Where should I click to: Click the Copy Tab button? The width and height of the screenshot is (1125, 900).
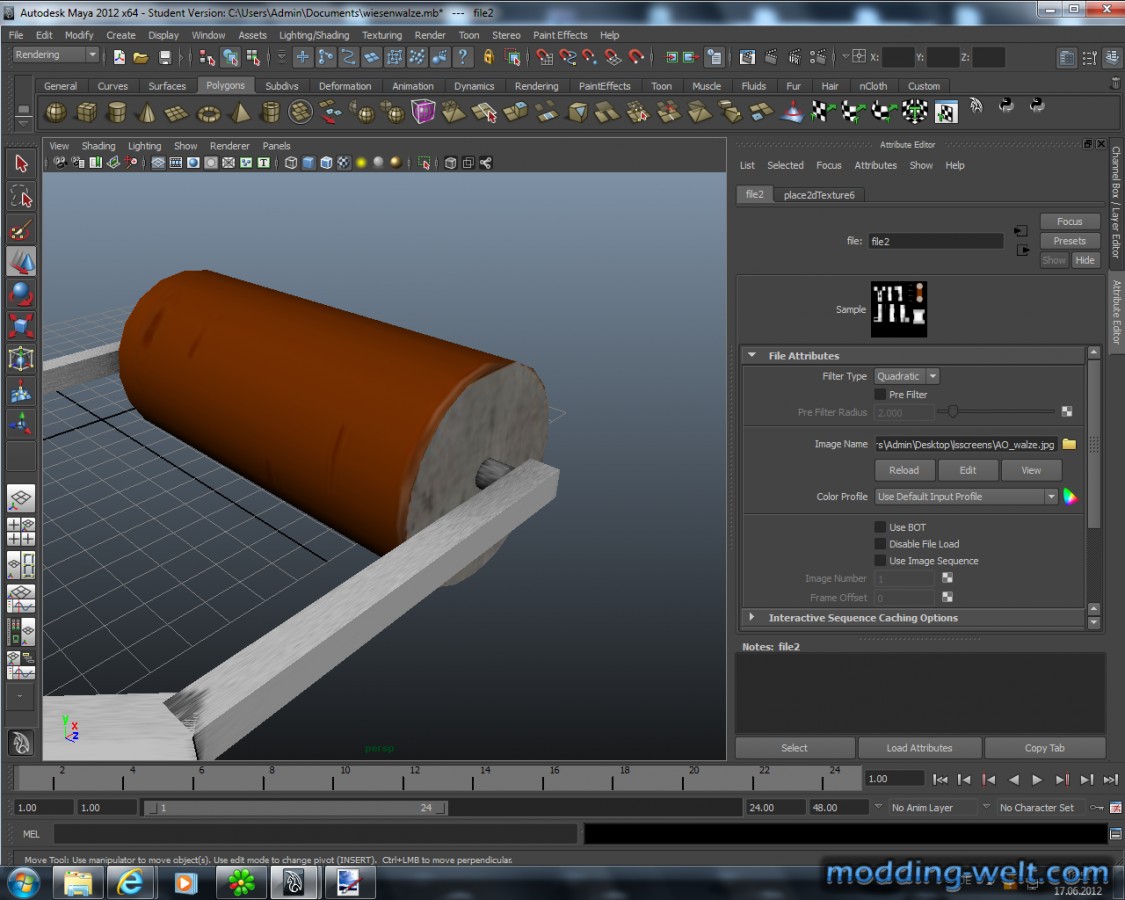click(1045, 748)
